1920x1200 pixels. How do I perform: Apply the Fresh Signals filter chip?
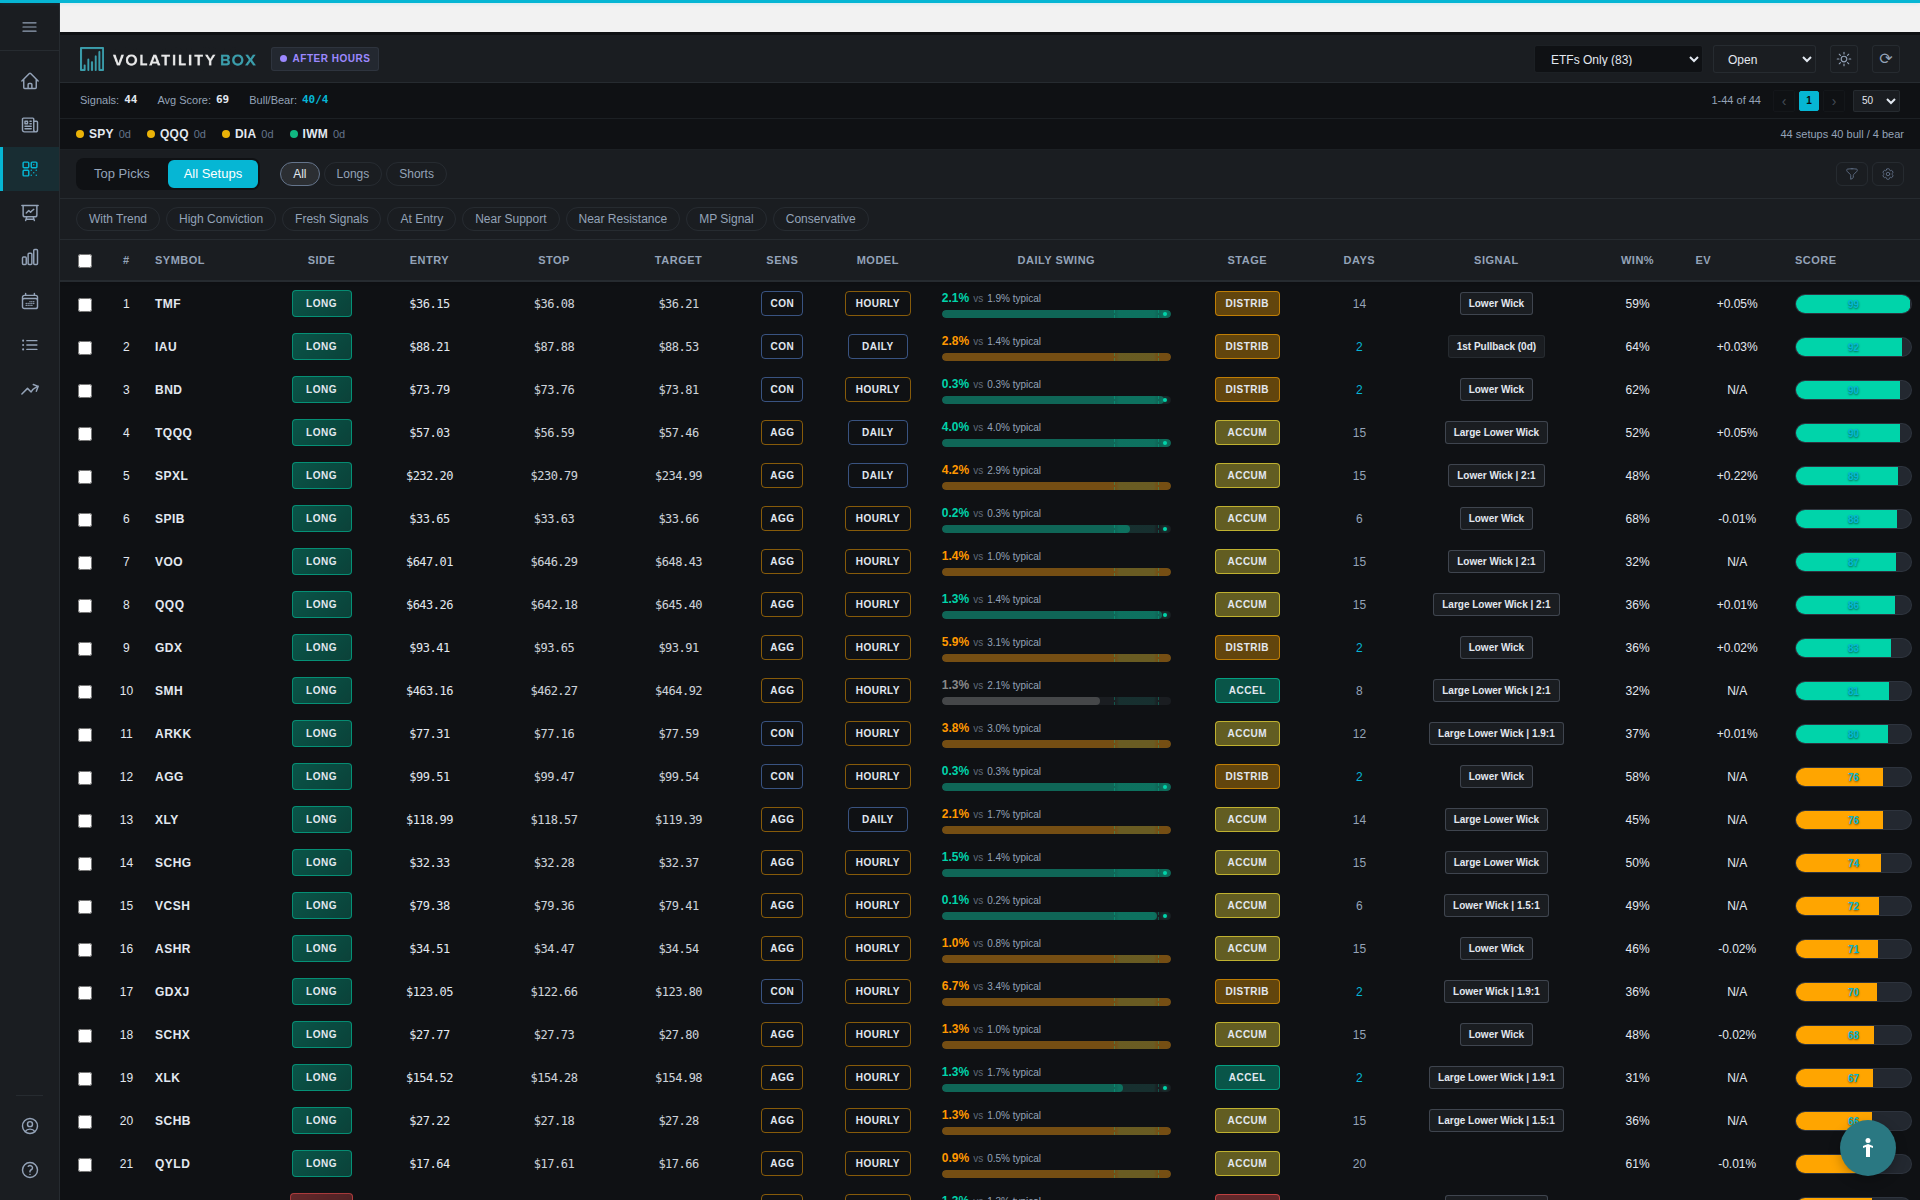[331, 219]
